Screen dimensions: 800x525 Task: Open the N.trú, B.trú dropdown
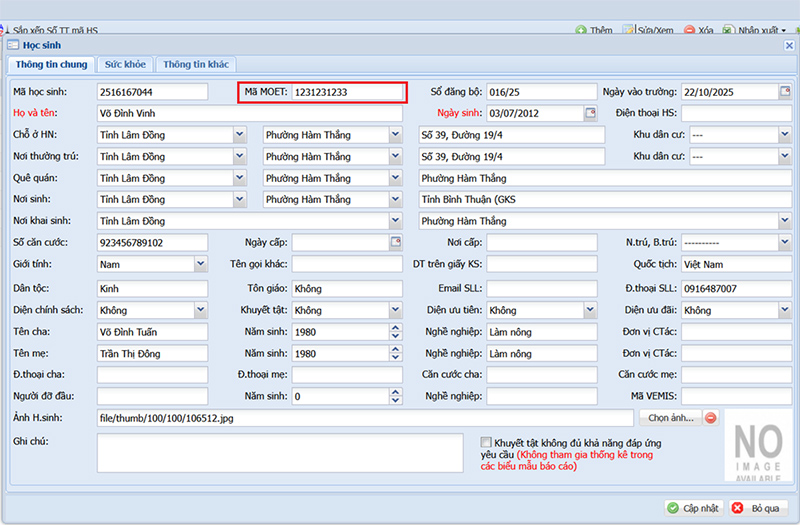tap(785, 242)
